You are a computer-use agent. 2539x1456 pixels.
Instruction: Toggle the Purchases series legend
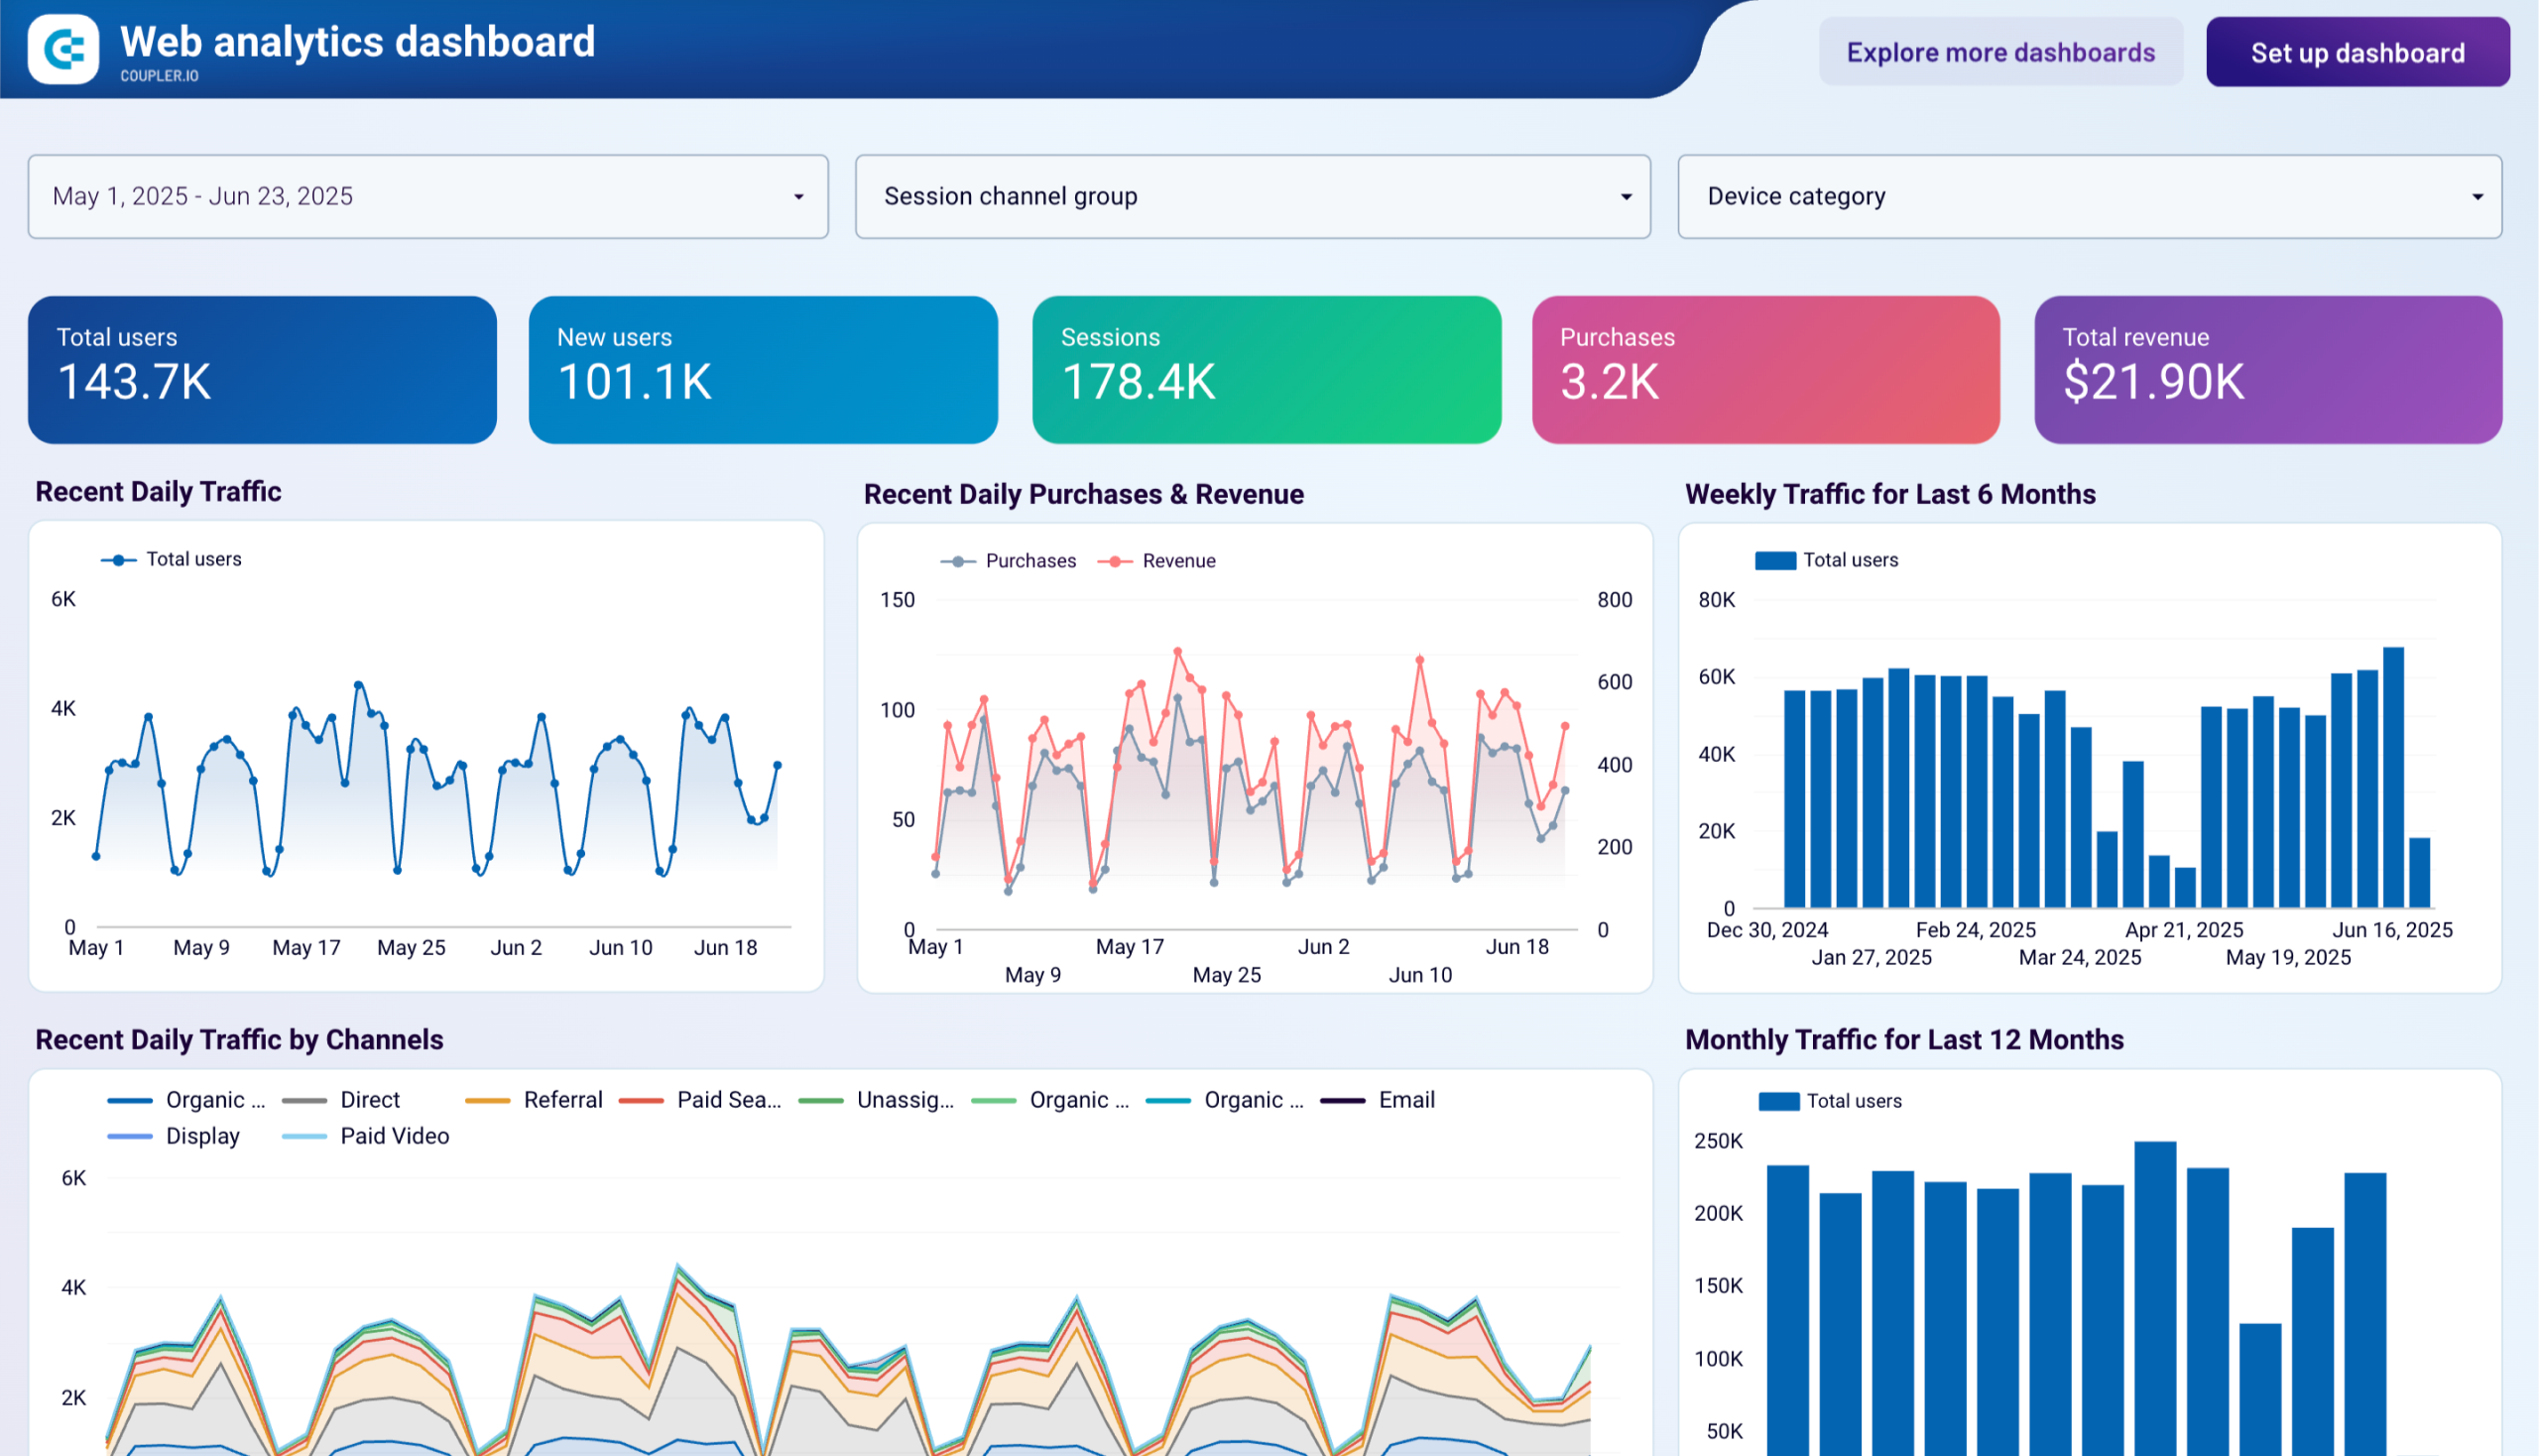click(1008, 560)
